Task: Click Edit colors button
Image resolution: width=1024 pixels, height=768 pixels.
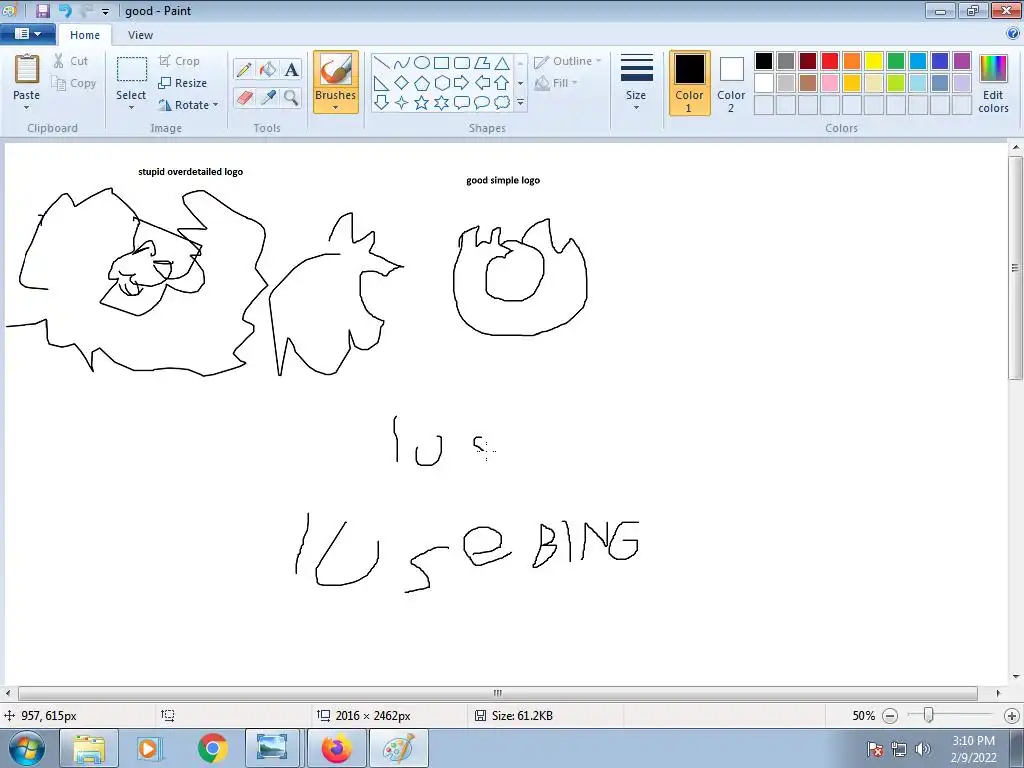Action: point(993,83)
